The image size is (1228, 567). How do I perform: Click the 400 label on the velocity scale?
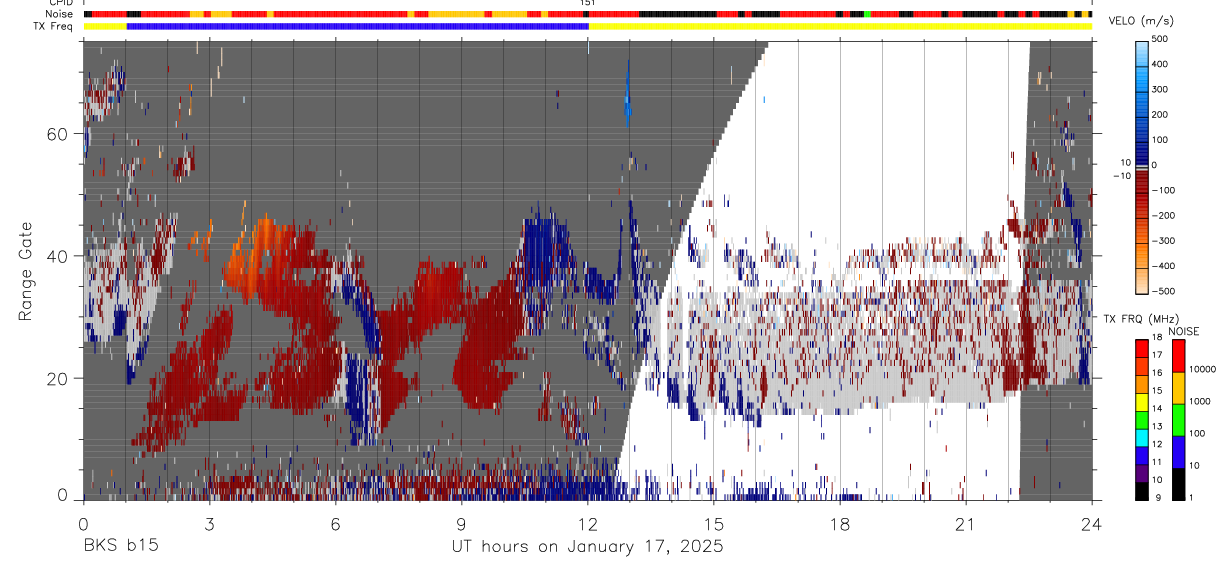[x=1161, y=64]
